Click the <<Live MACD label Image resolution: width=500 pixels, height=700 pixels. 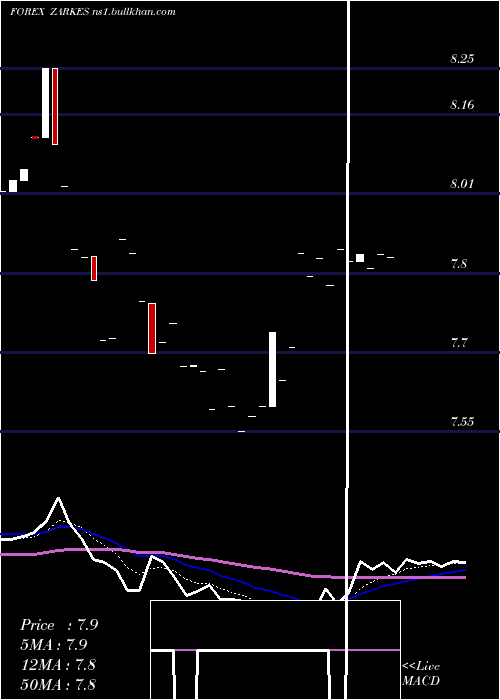421,673
